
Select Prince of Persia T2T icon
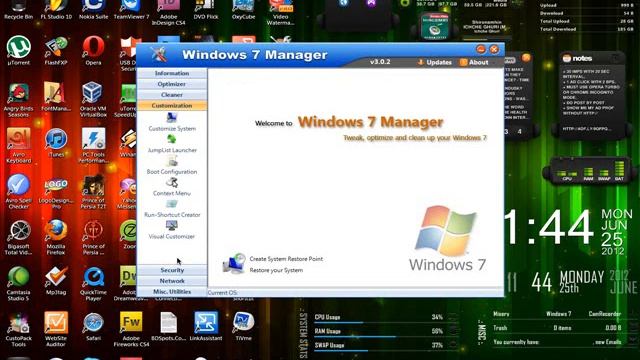pyautogui.click(x=93, y=191)
